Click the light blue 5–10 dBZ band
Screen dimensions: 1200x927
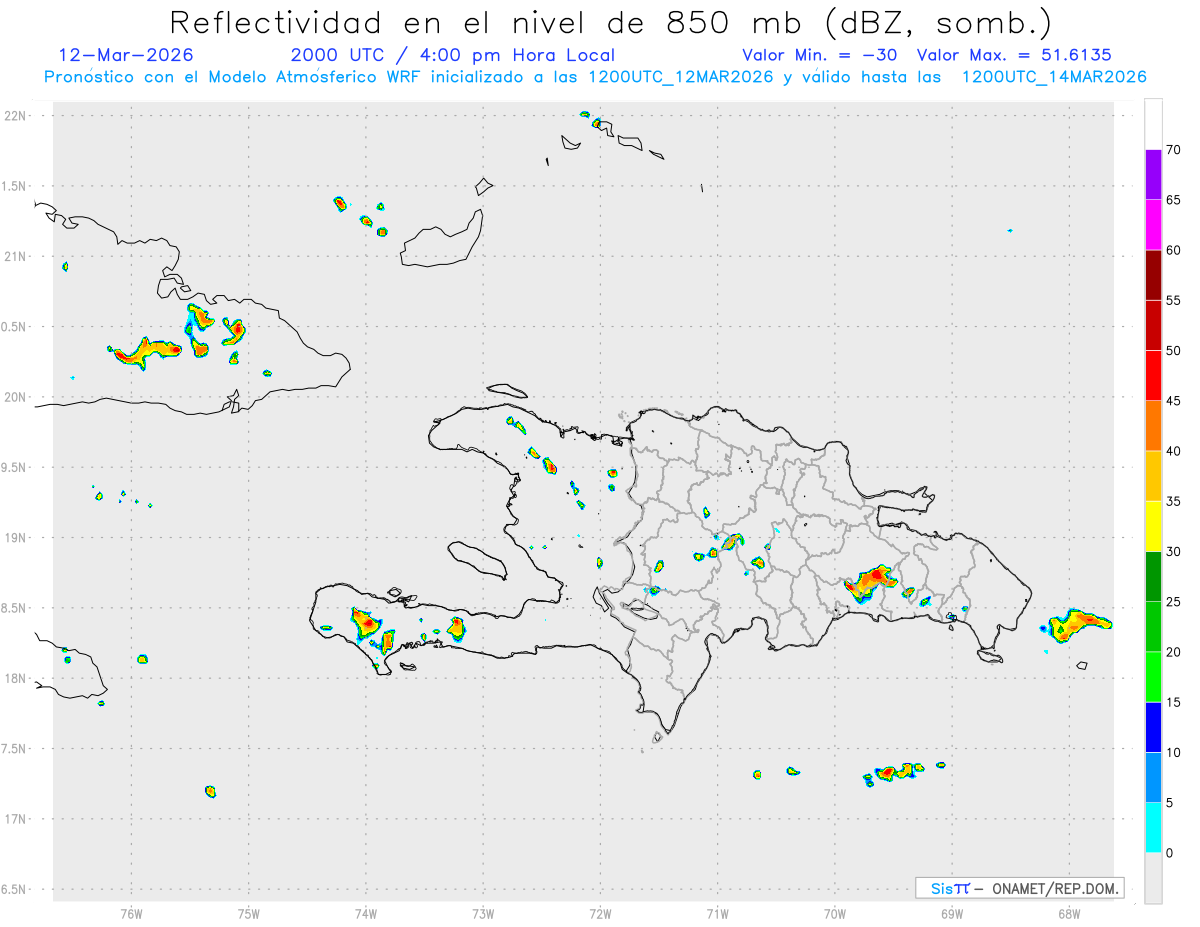[x=1153, y=778]
